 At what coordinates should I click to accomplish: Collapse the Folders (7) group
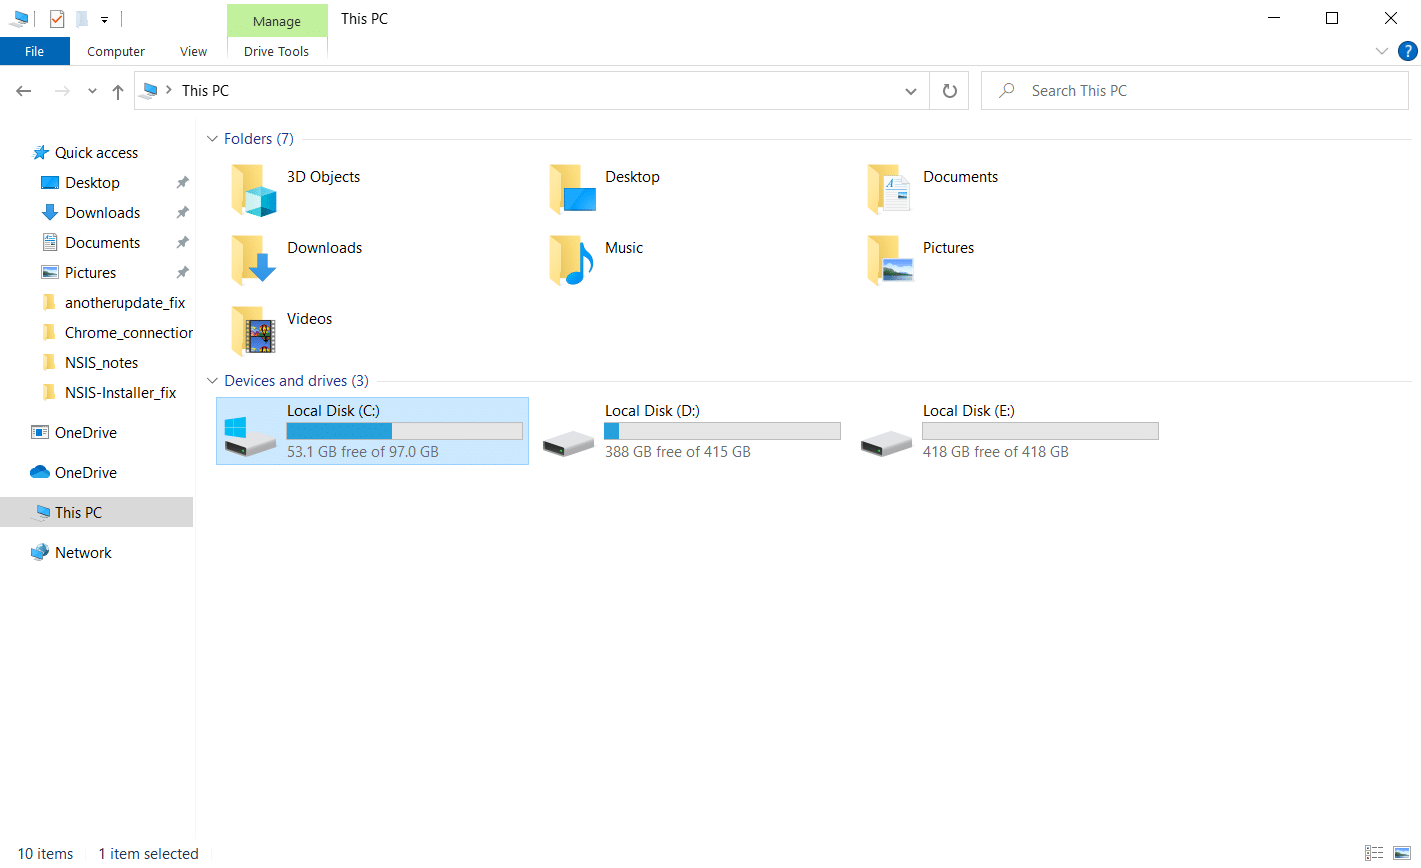pos(212,139)
